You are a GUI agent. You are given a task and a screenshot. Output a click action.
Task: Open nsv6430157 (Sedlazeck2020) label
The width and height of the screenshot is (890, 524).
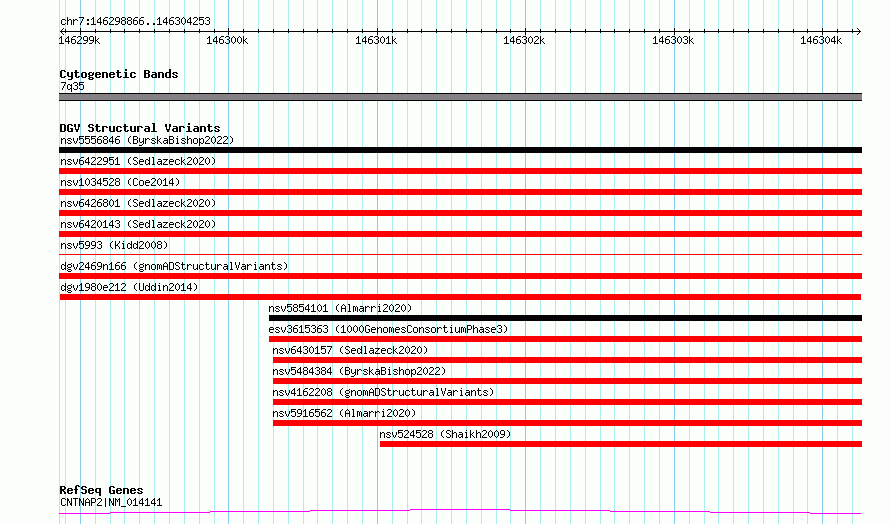(350, 350)
